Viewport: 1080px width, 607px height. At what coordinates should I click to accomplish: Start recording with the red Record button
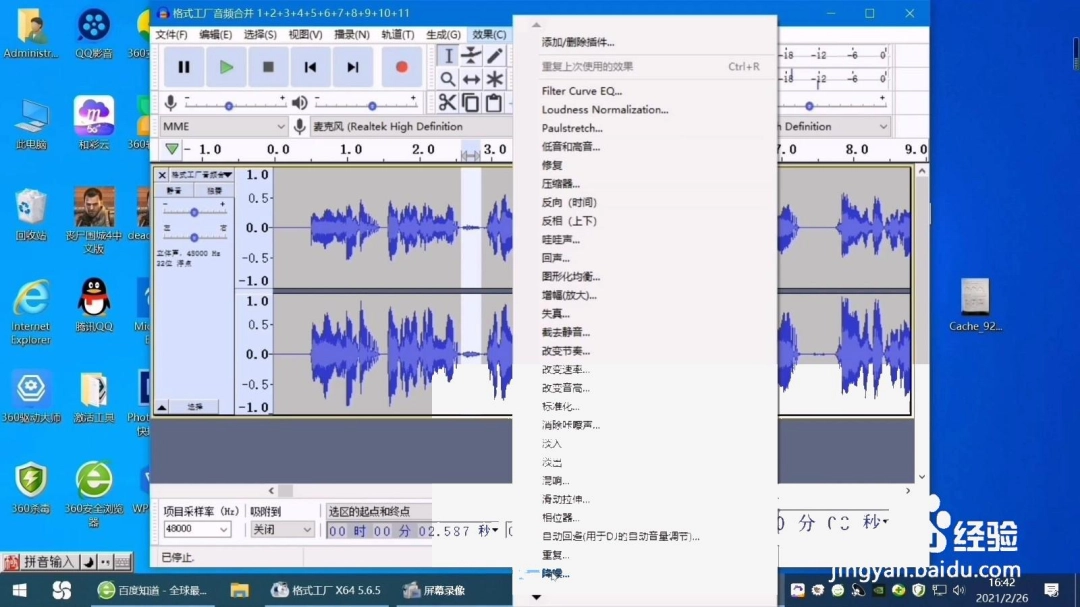tap(402, 67)
